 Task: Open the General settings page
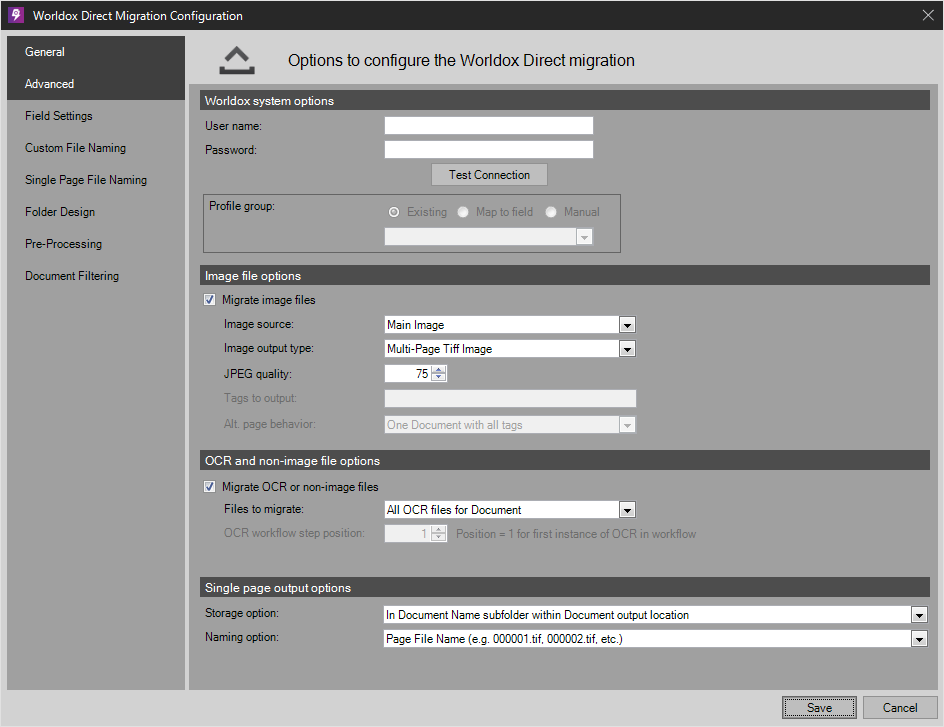pyautogui.click(x=96, y=52)
